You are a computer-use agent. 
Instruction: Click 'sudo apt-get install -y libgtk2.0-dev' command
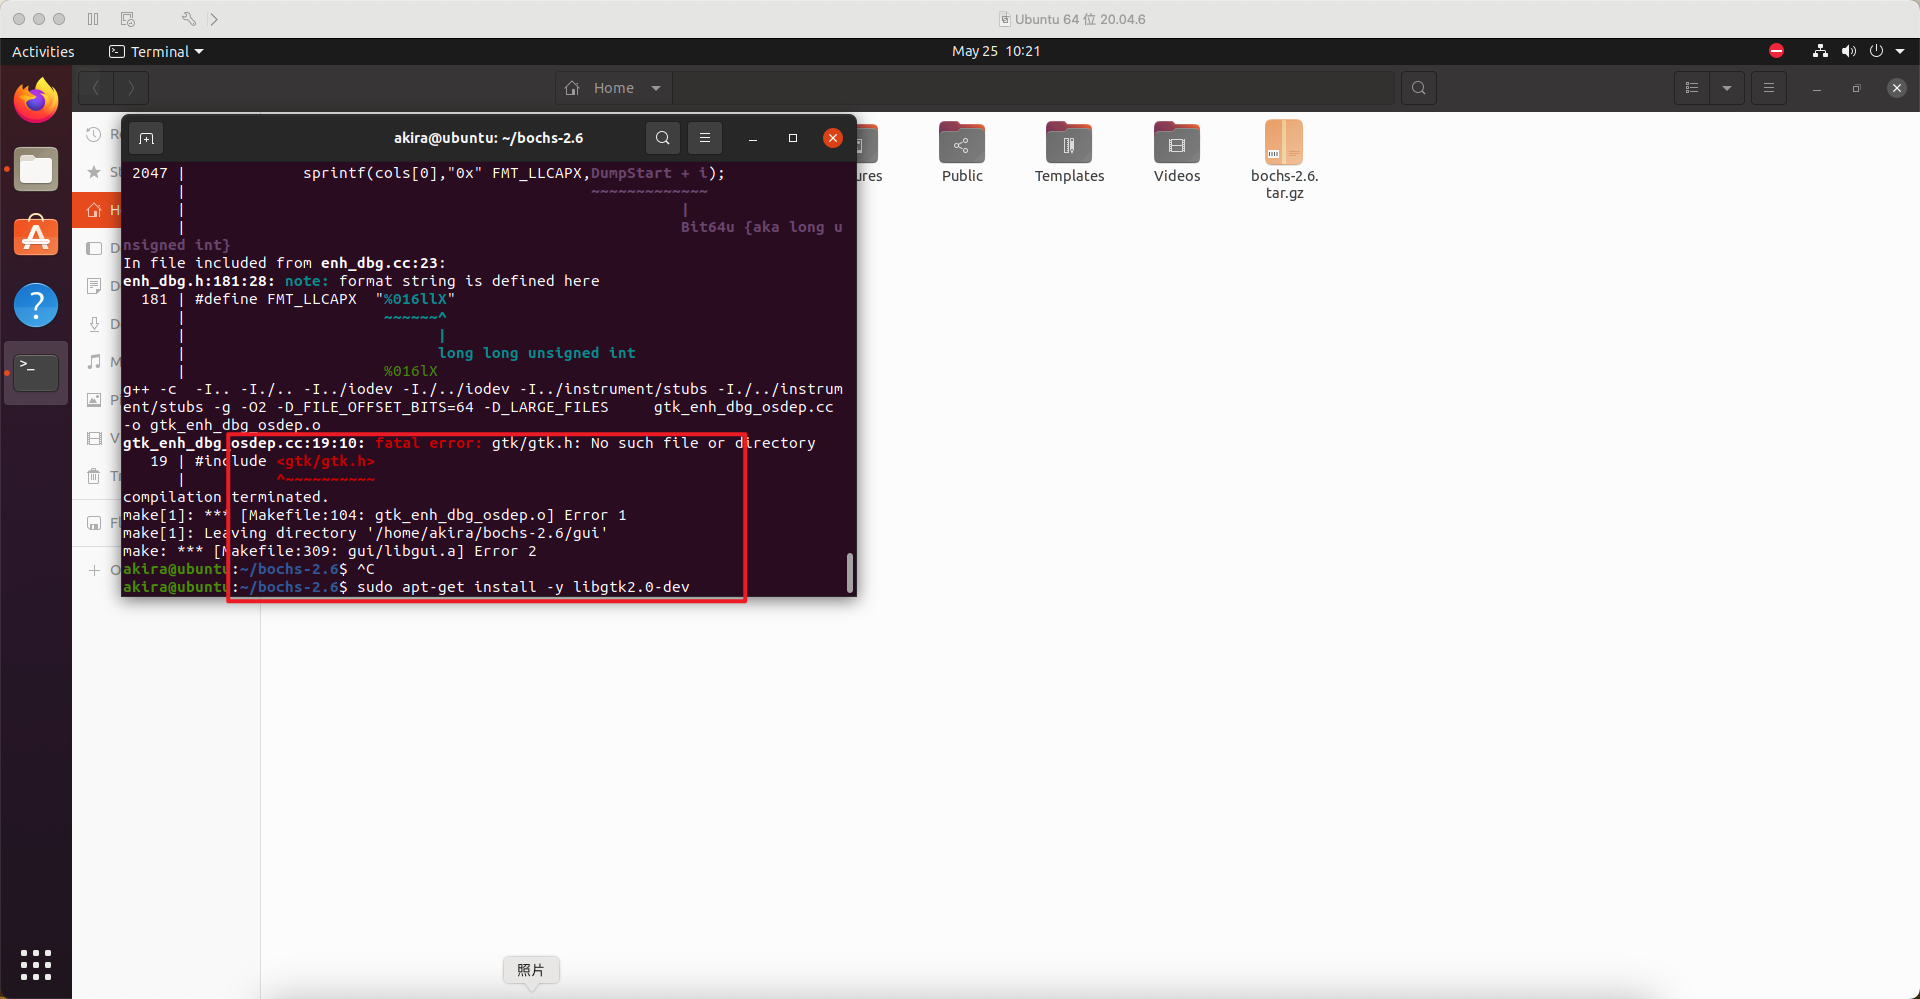(x=523, y=587)
